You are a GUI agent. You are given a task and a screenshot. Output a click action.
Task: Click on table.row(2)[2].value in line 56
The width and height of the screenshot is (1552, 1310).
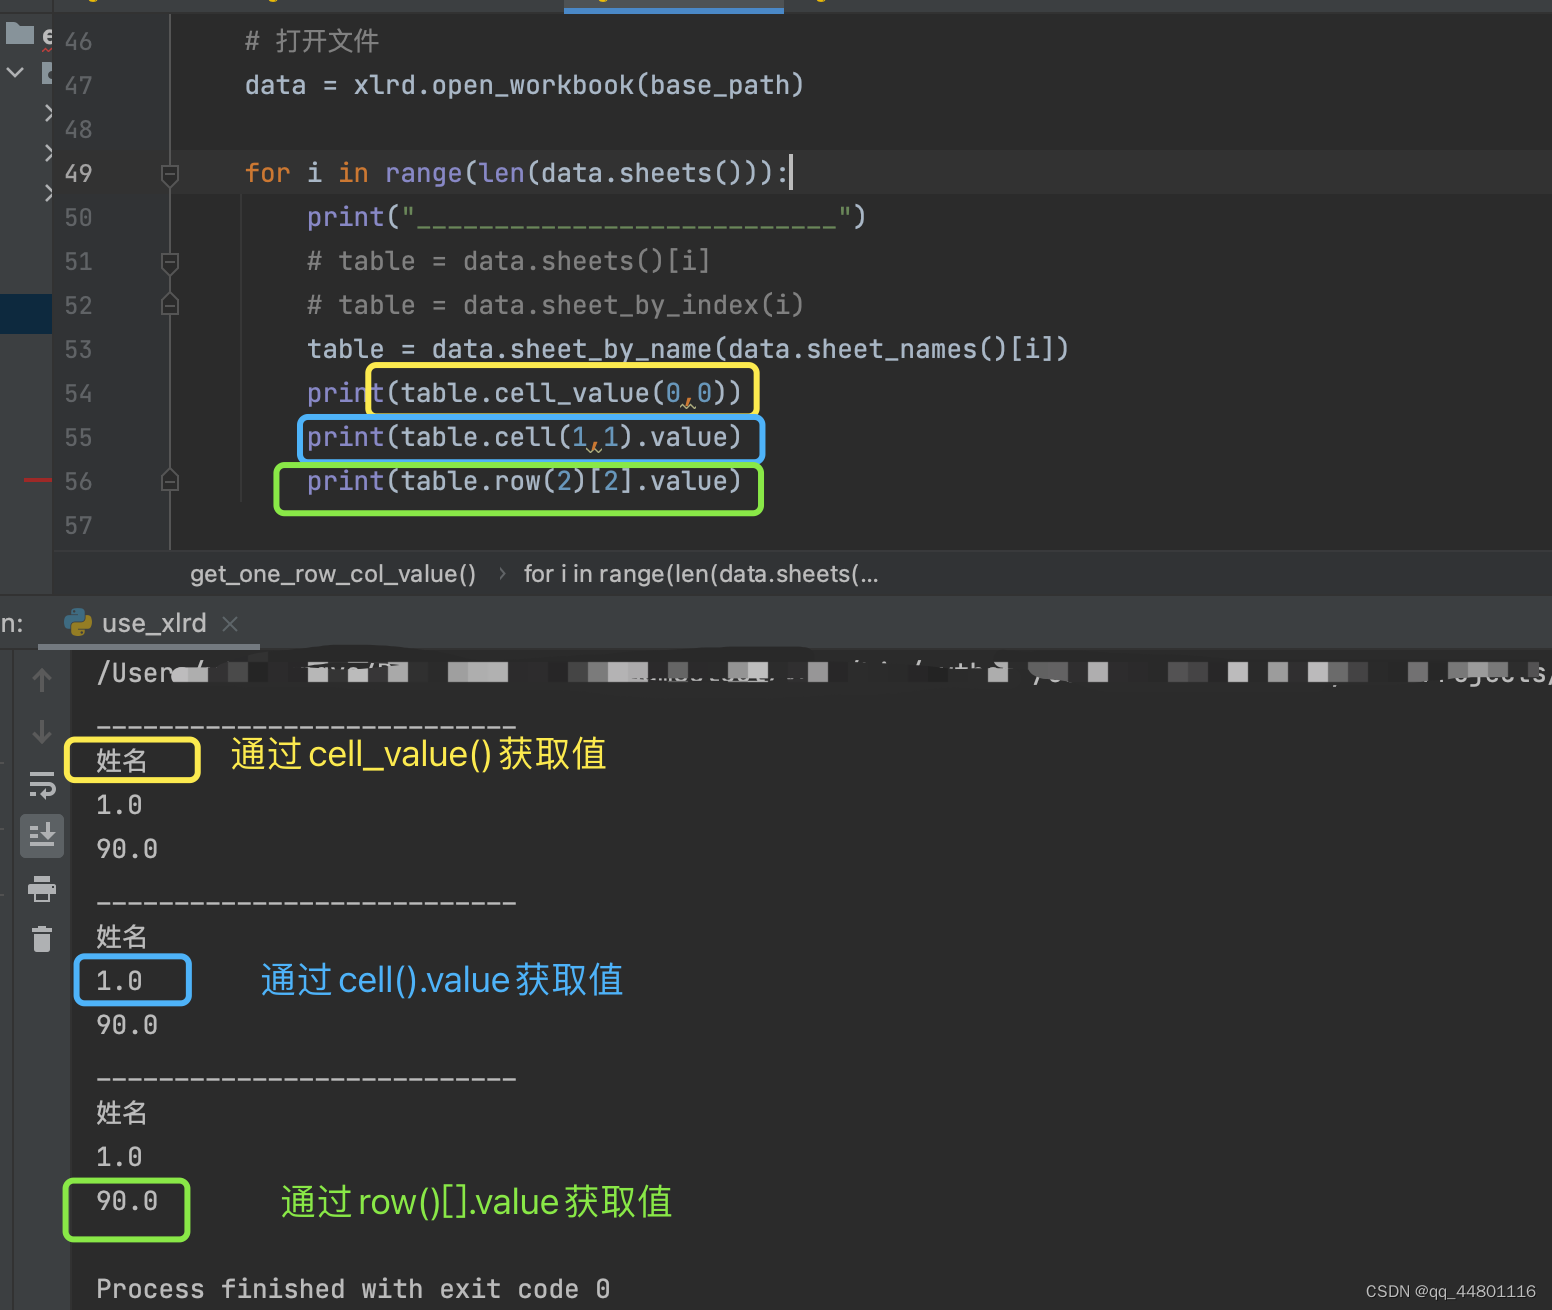pos(564,481)
